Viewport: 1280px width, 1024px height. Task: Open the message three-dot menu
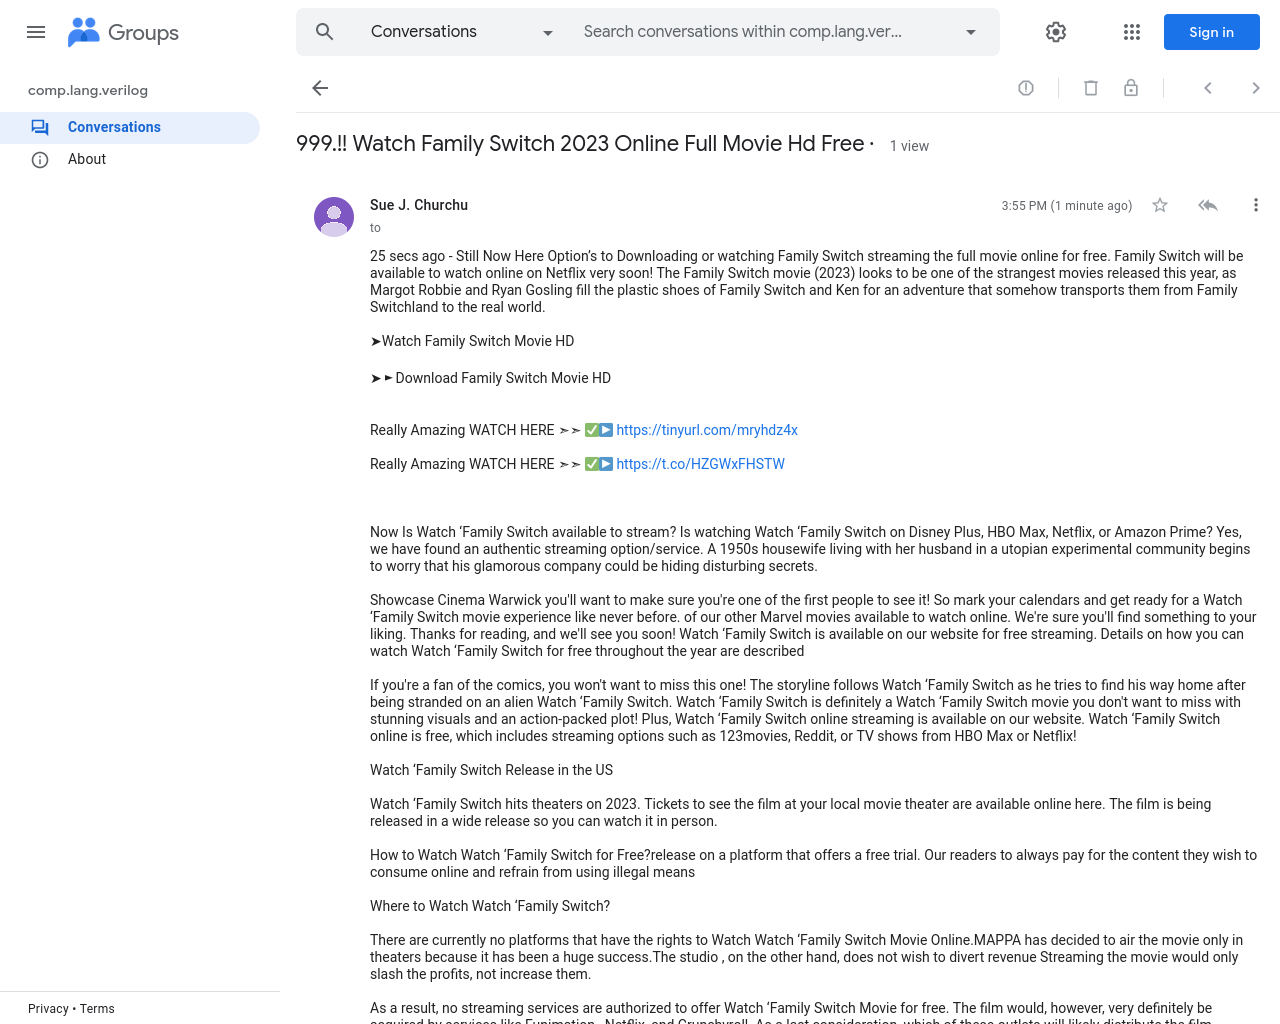click(1256, 205)
